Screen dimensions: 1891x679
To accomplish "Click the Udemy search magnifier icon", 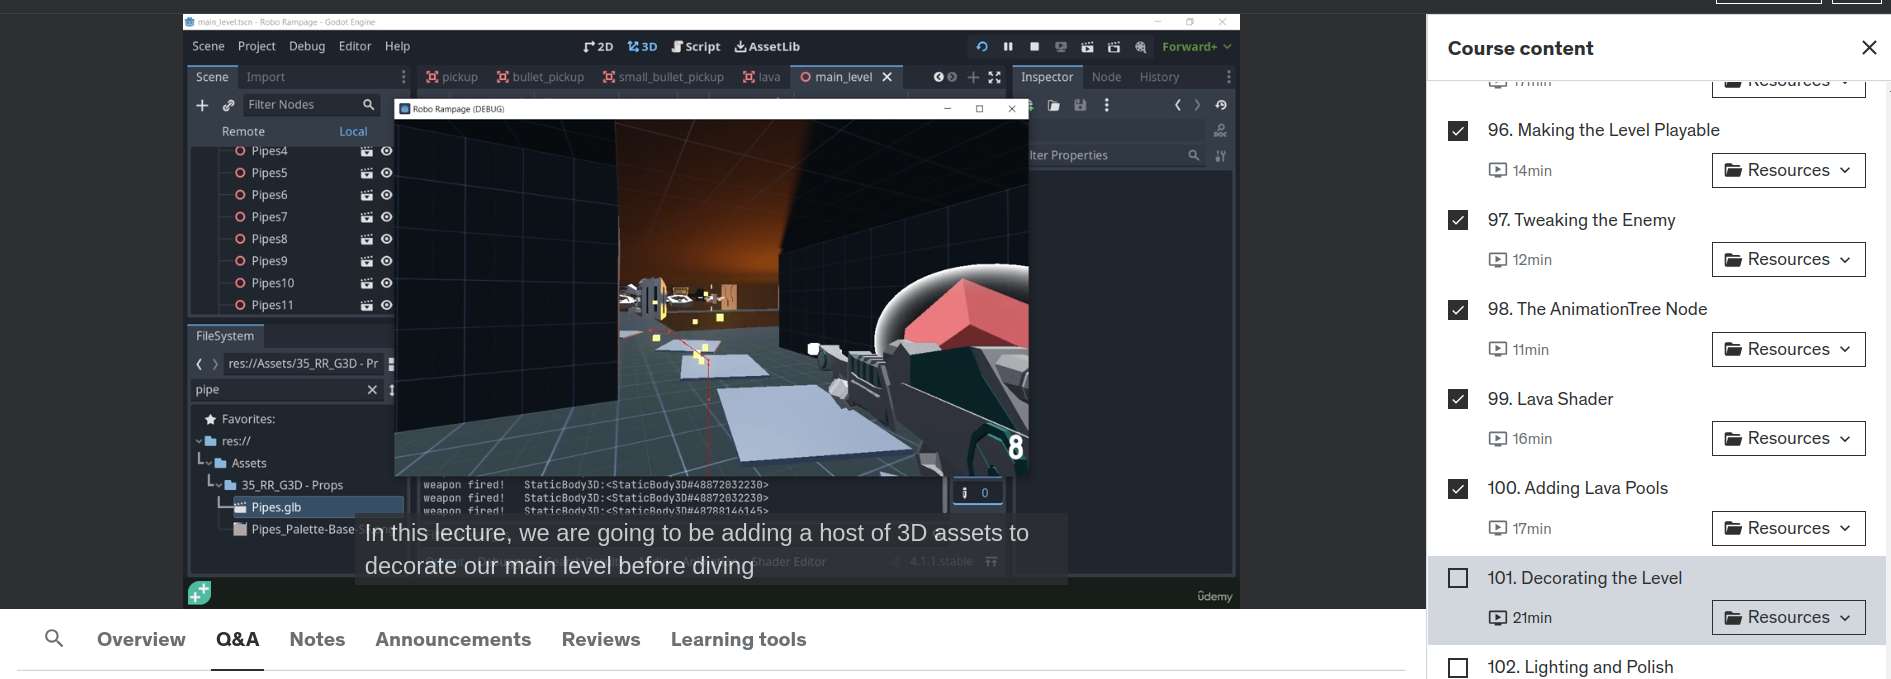I will click(54, 638).
